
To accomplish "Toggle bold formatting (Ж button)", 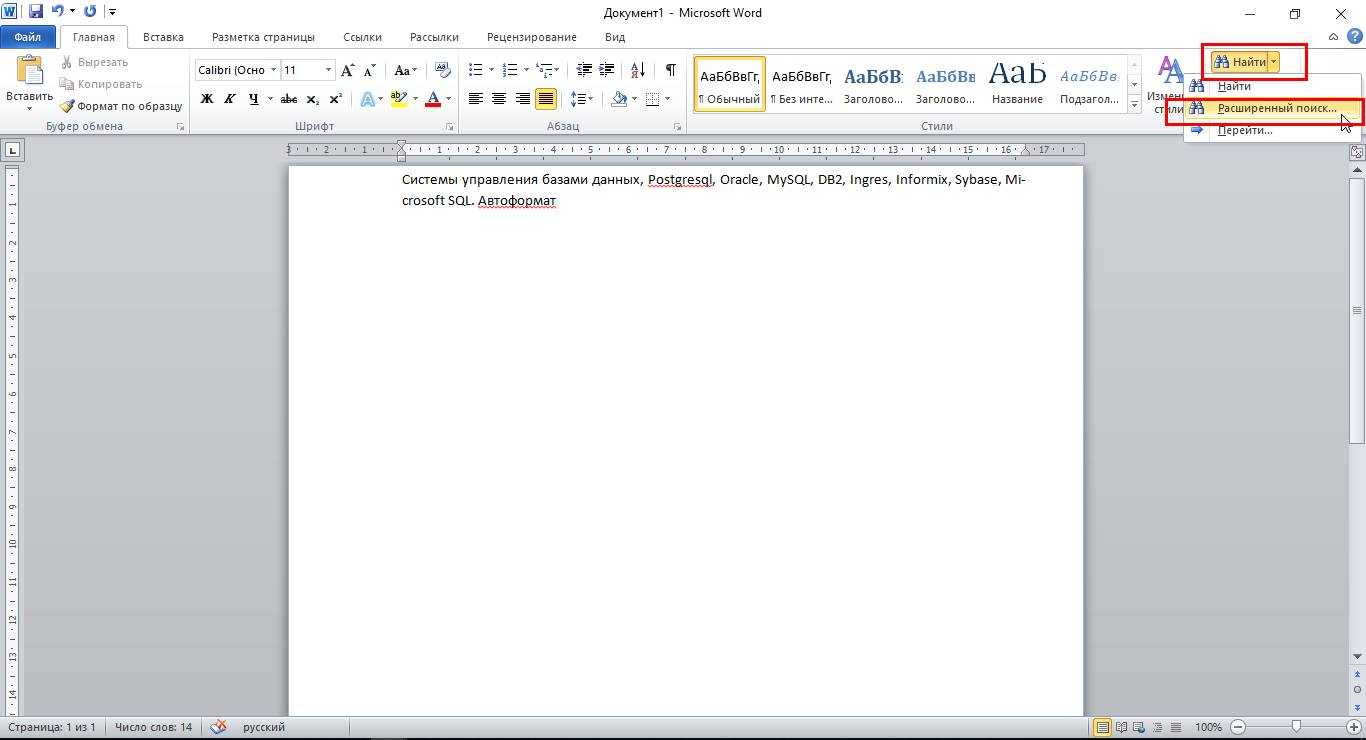I will pyautogui.click(x=207, y=99).
